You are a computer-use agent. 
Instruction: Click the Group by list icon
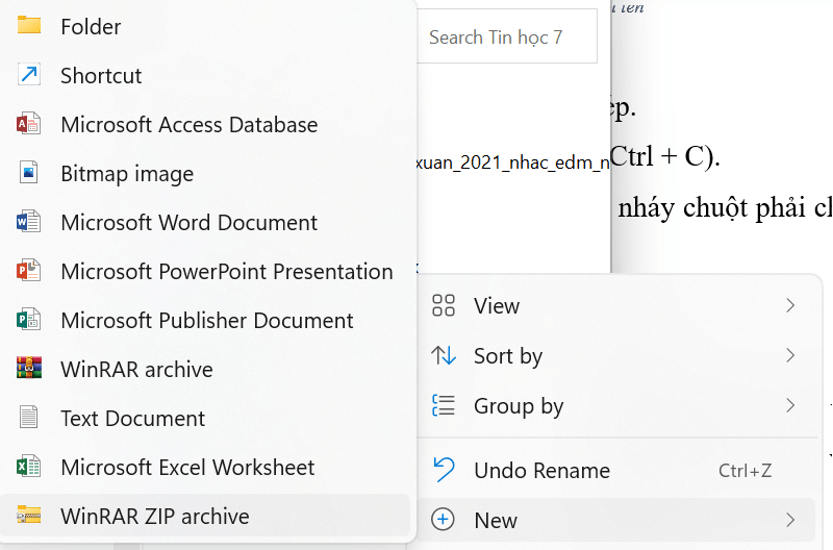click(x=443, y=406)
